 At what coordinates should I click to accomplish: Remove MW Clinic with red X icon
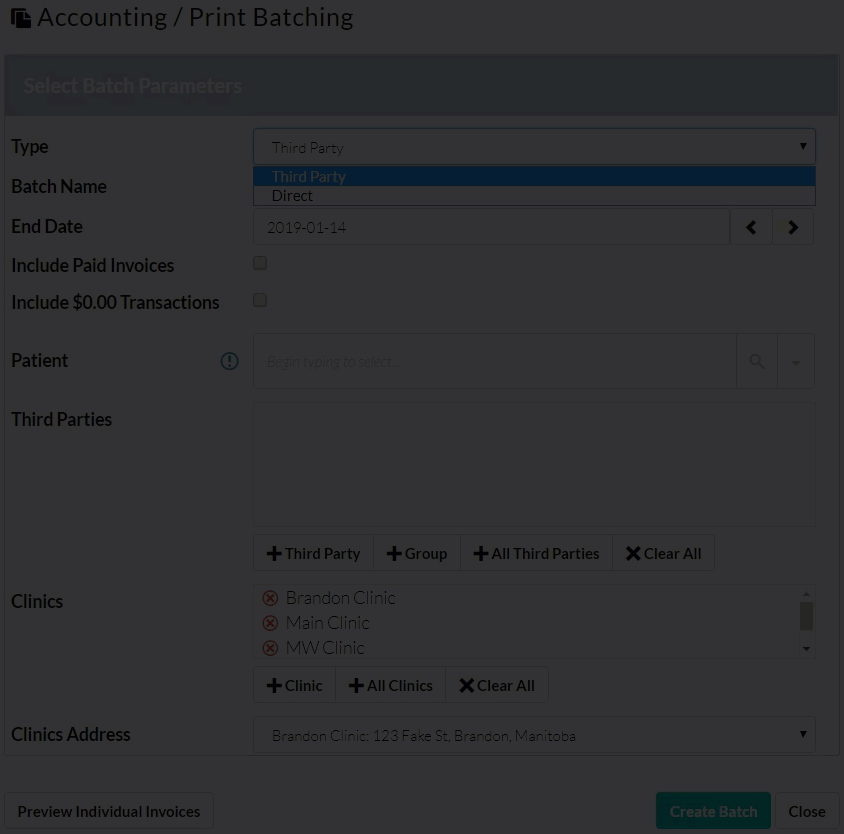[x=270, y=648]
